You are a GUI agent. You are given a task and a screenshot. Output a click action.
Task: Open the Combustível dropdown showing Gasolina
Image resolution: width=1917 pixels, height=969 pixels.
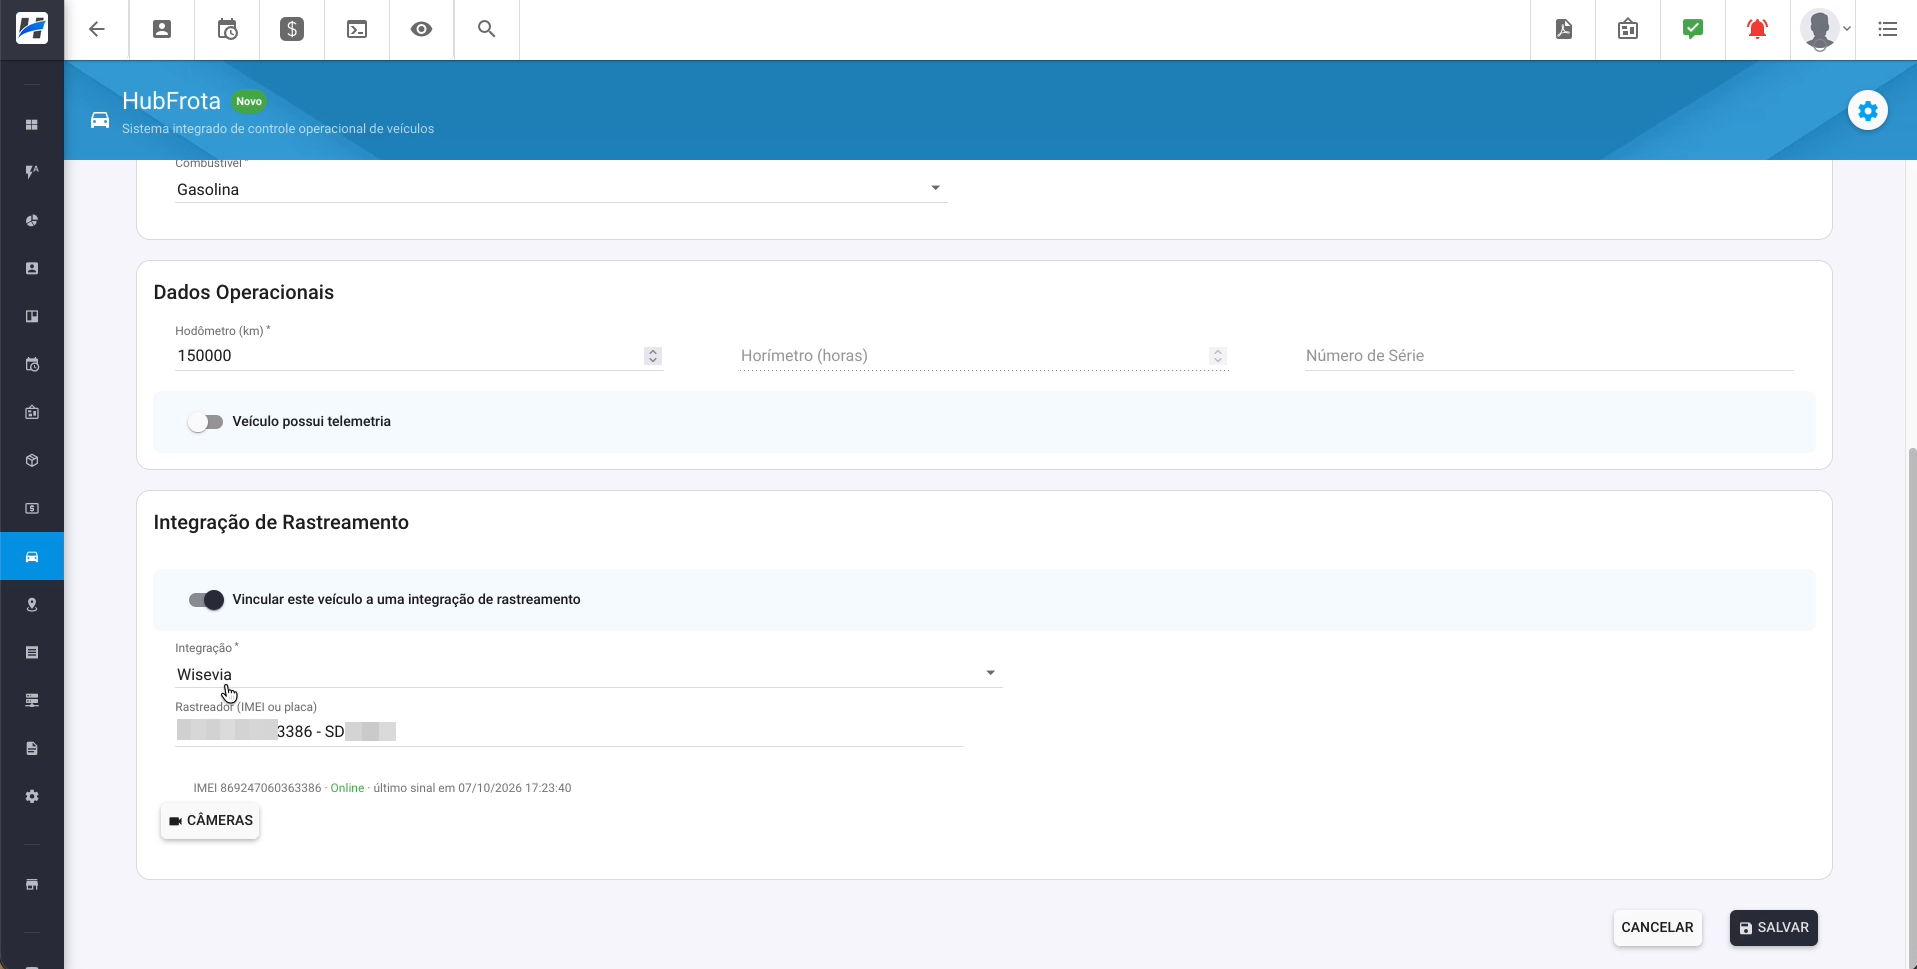561,189
